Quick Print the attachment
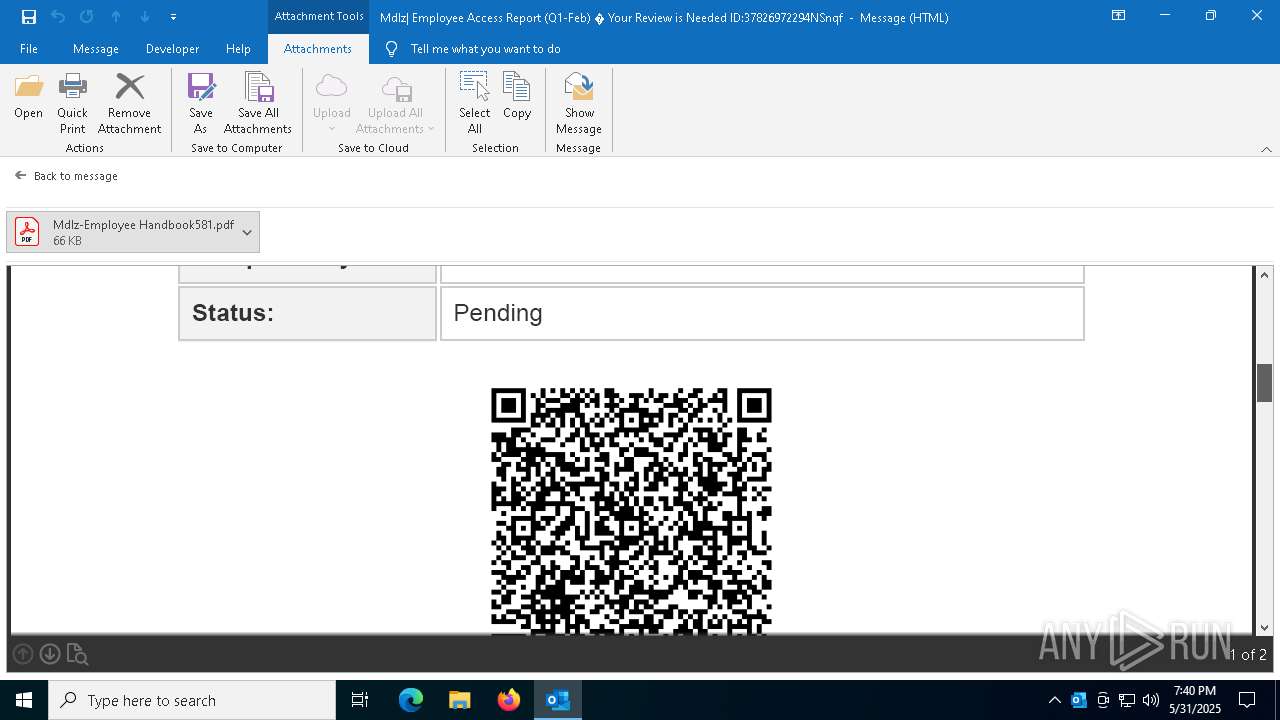 click(72, 103)
